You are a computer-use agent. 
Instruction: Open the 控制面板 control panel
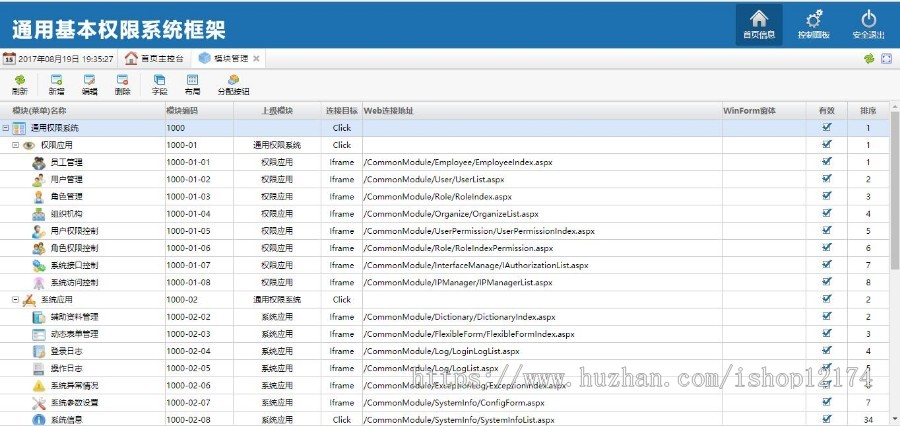(x=813, y=25)
